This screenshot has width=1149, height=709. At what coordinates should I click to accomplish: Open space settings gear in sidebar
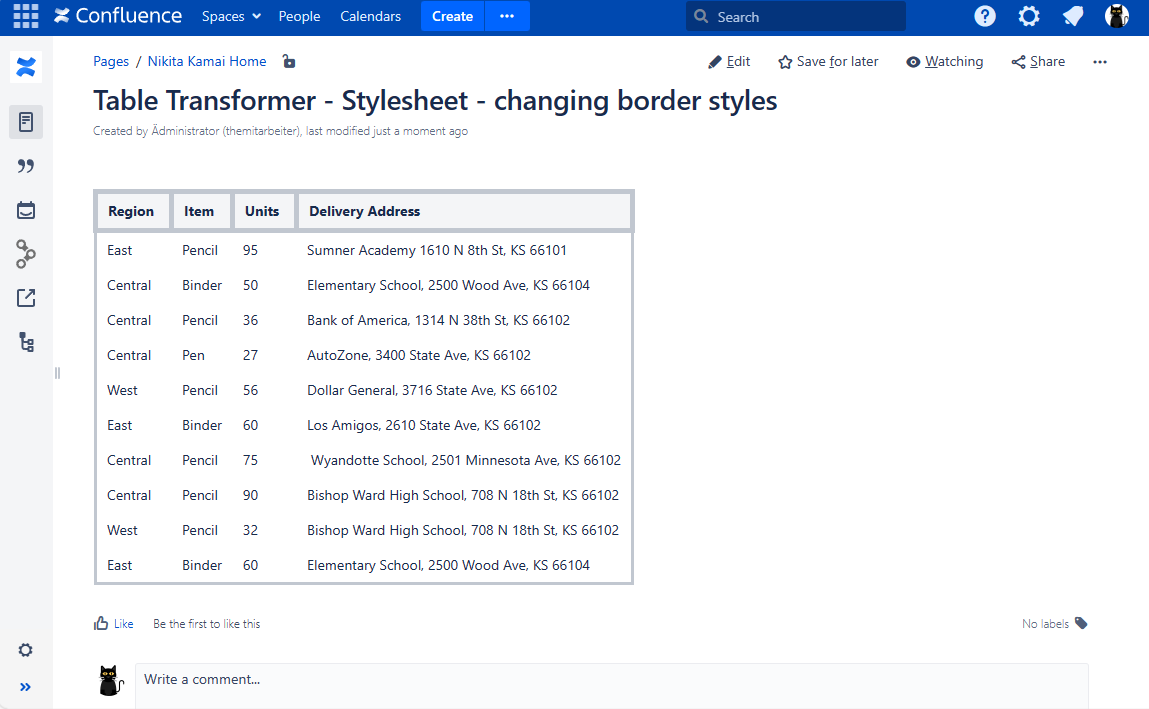click(x=26, y=650)
